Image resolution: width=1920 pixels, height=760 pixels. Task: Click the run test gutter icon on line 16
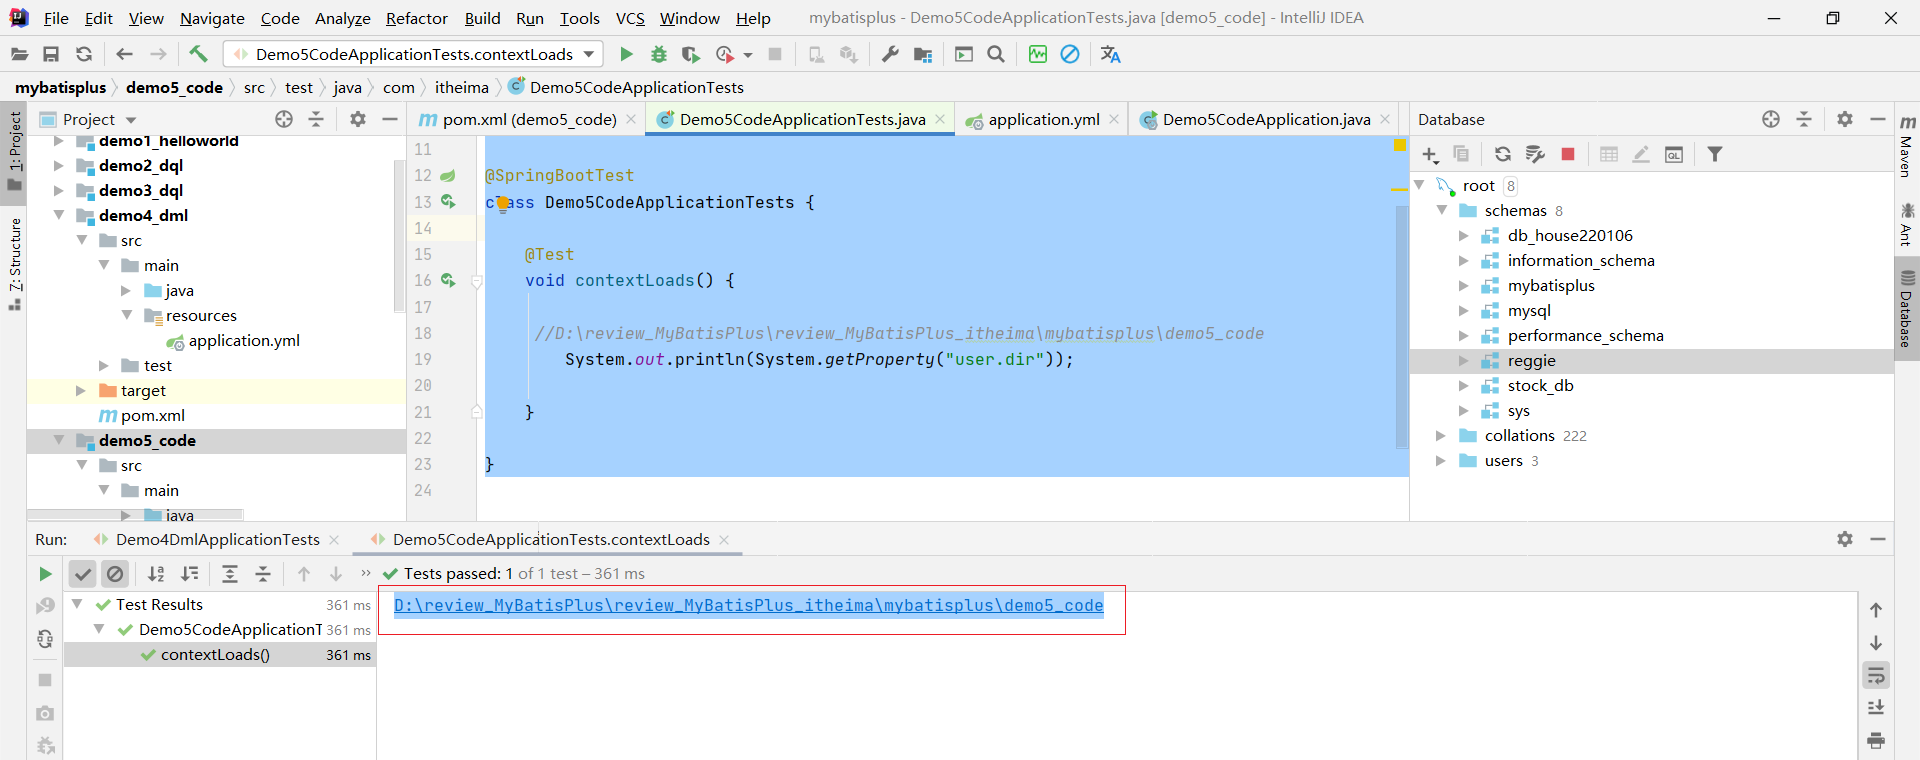[448, 281]
